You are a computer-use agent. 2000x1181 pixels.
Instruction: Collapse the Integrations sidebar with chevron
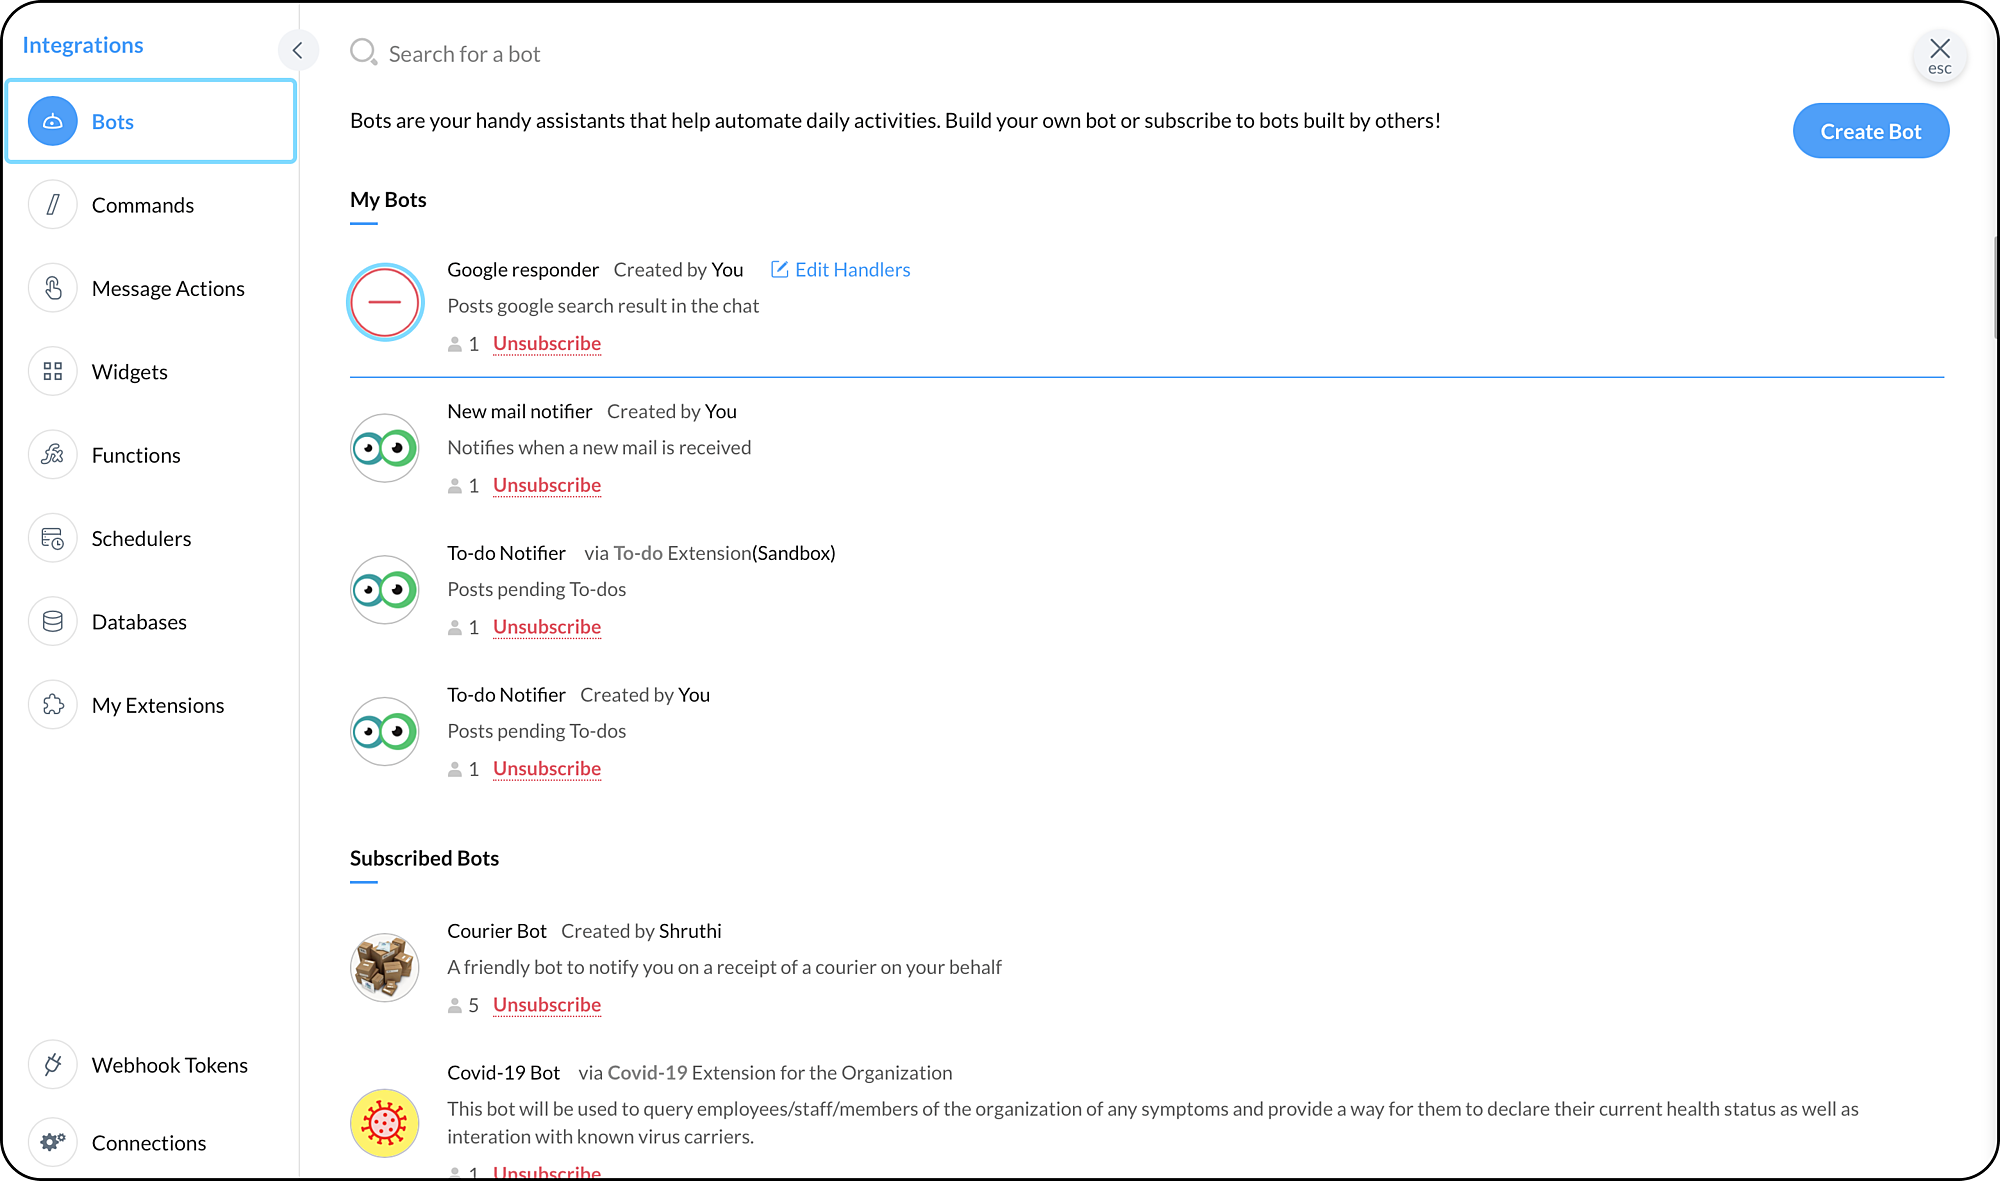point(298,50)
